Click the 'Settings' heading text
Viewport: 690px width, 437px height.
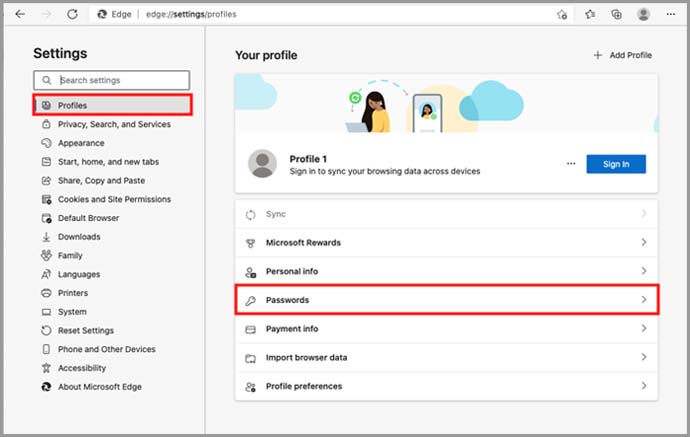[x=60, y=53]
